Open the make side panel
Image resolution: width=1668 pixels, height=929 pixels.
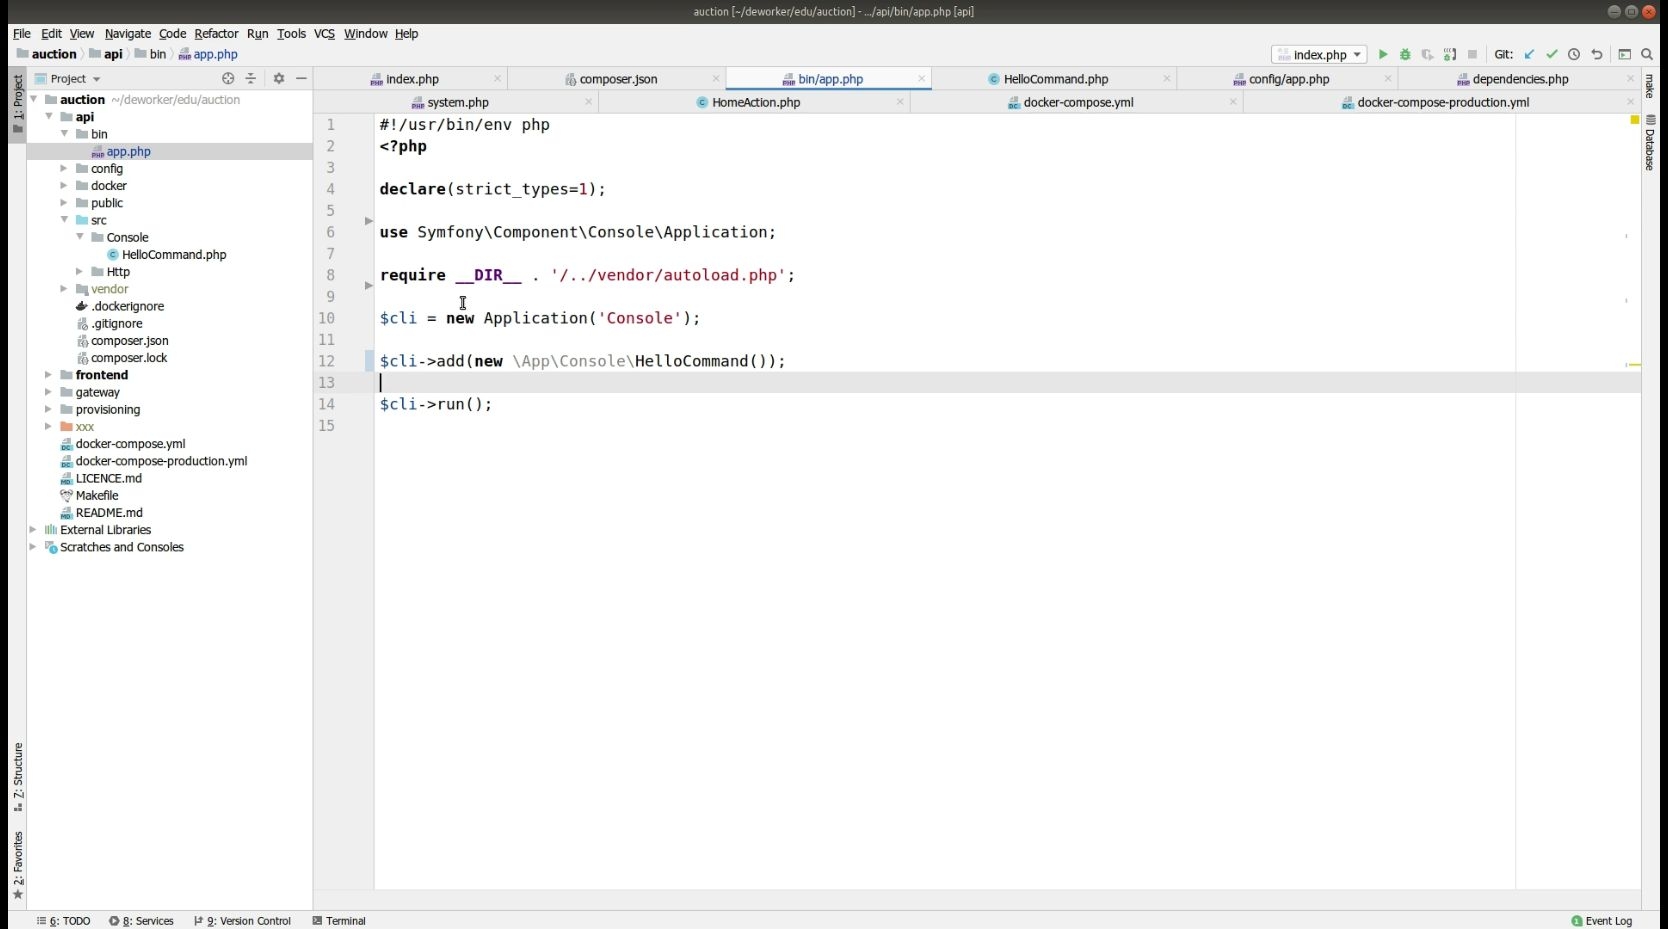[x=1650, y=86]
